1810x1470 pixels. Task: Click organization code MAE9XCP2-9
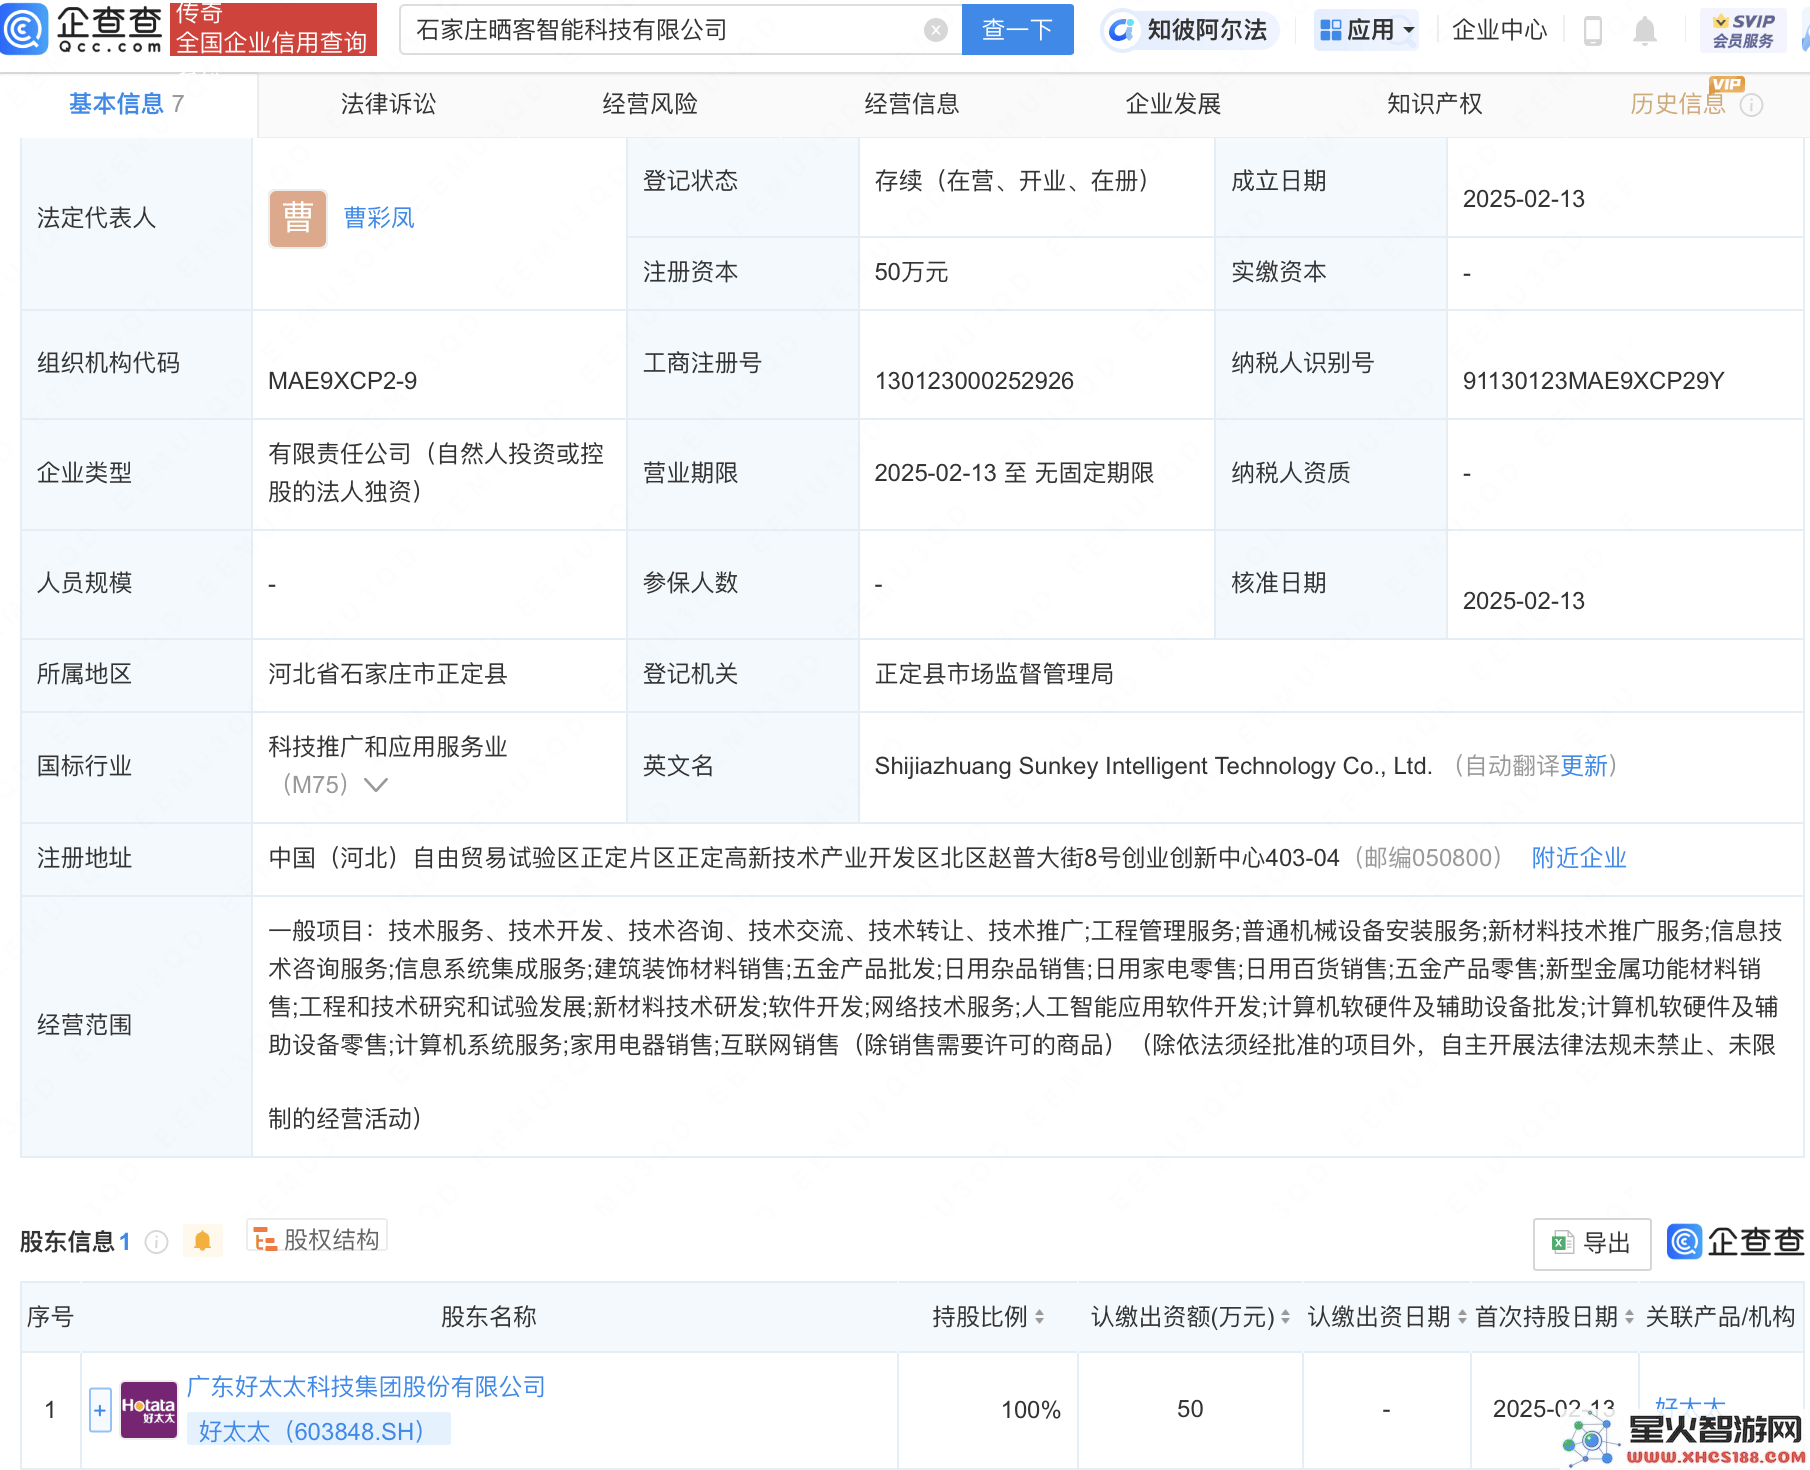point(342,381)
